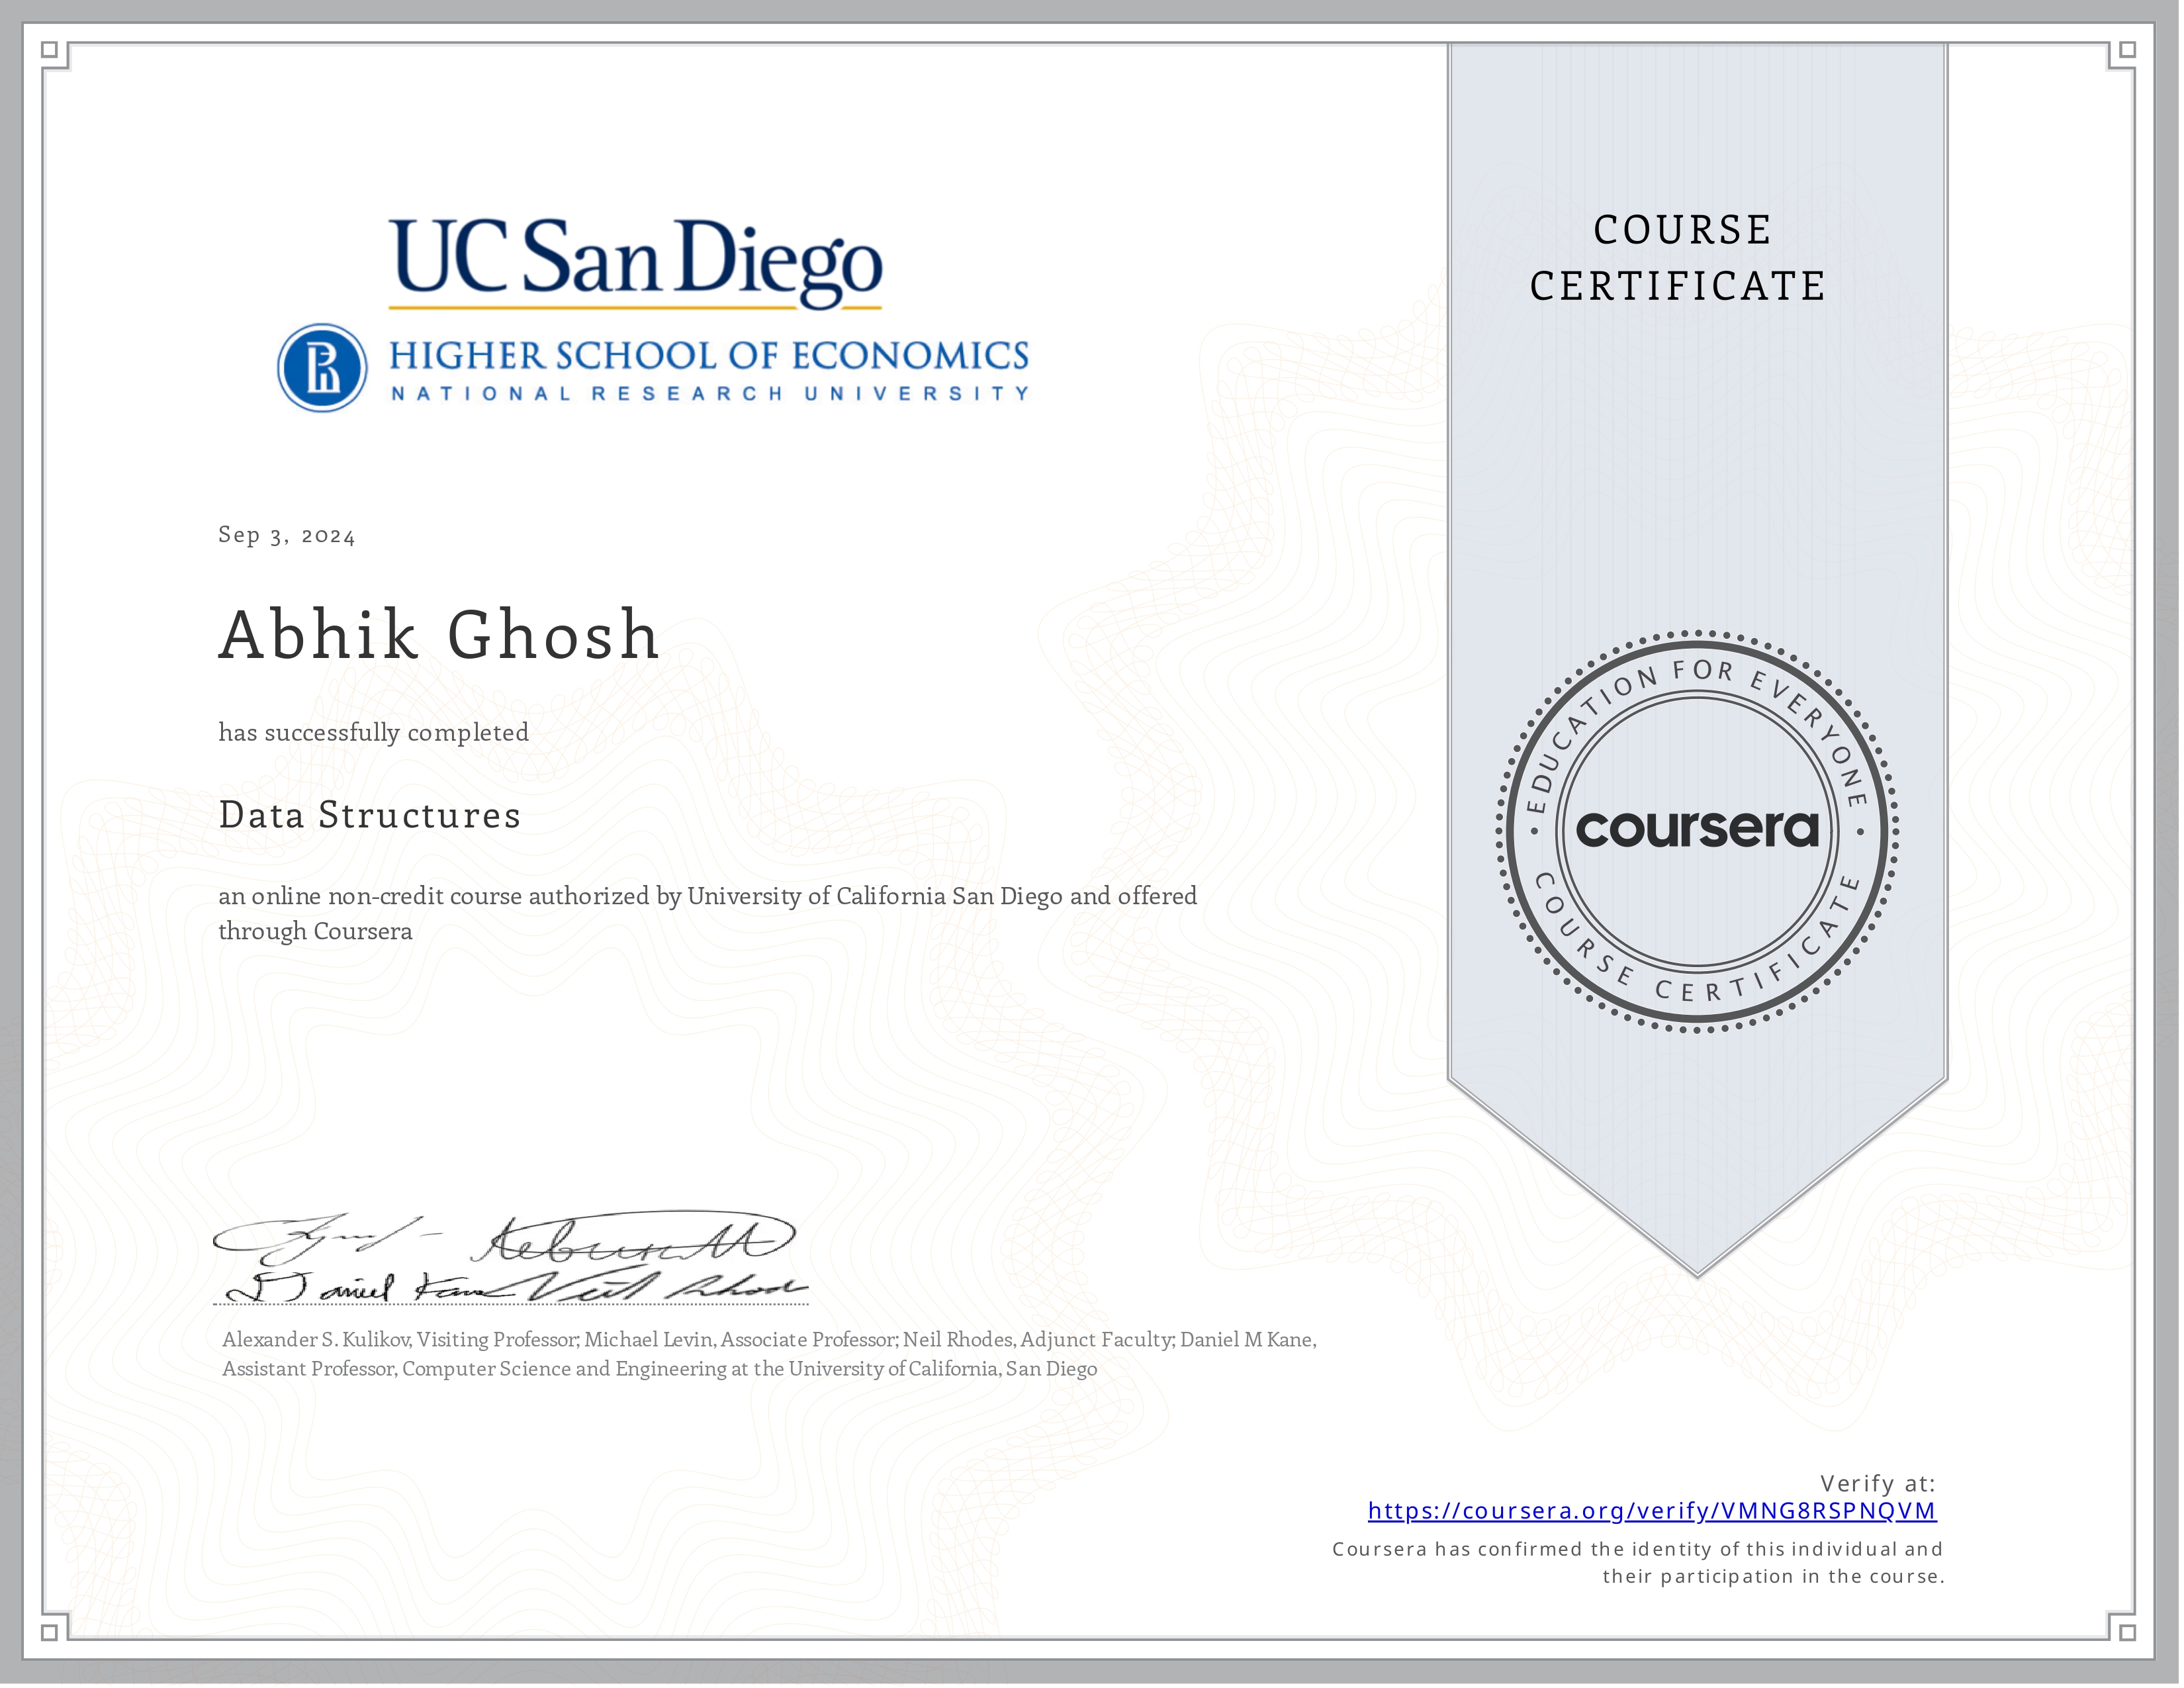Screen dimensions: 2184x1688
Task: Click the HSE round emblem icon
Action: [322, 368]
